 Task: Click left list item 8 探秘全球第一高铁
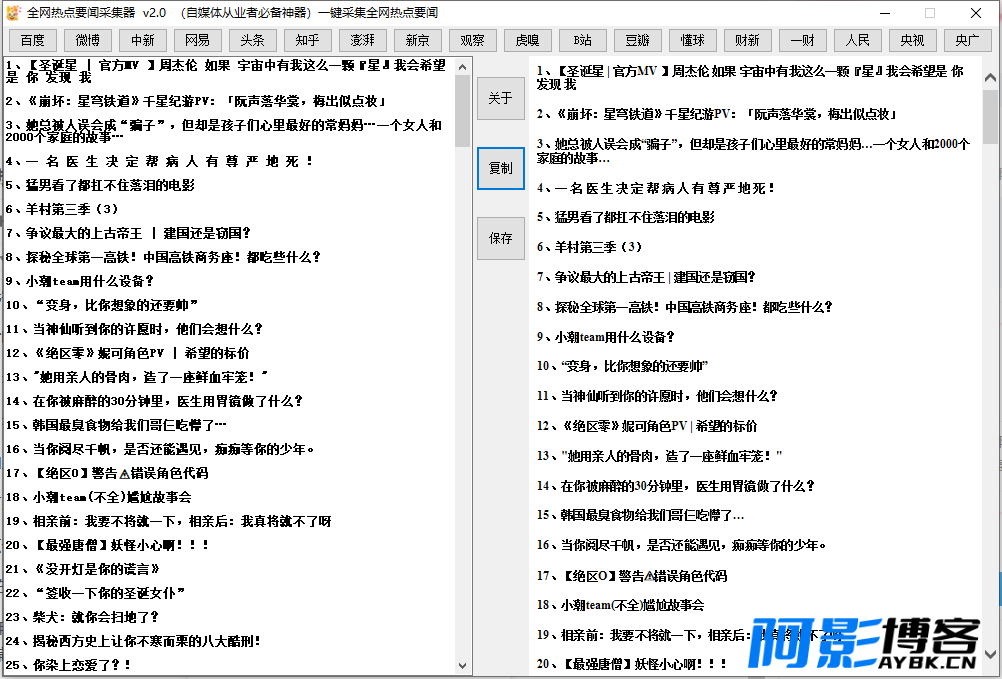(x=163, y=257)
